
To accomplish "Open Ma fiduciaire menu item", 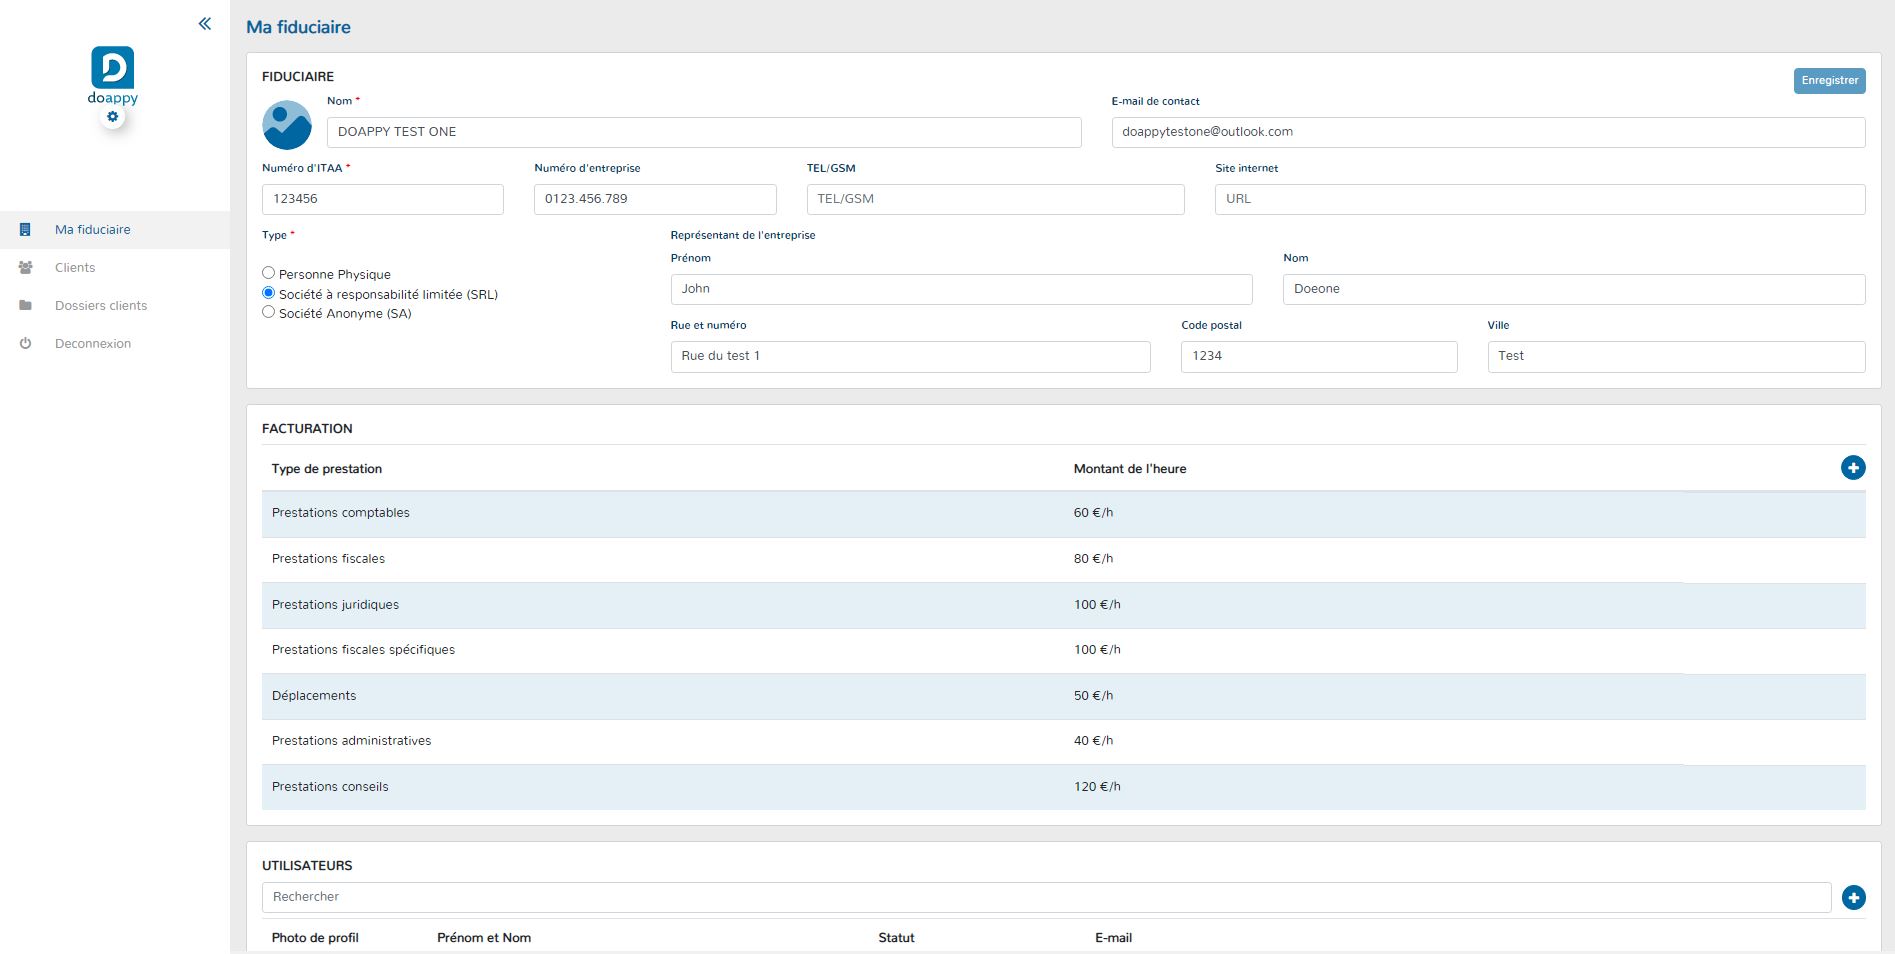I will 115,230.
